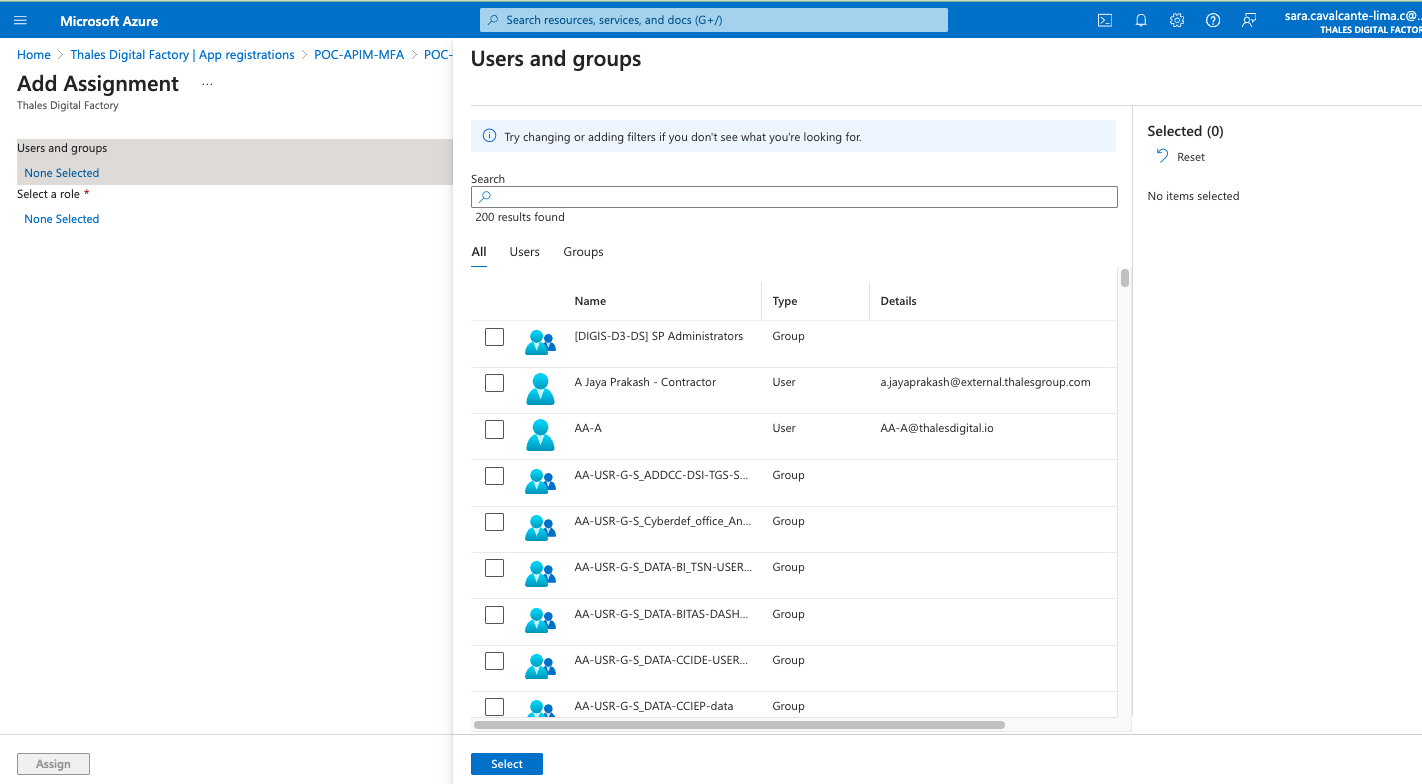Click the row name AA-USR-G-S_DATA-CCIEP-data

(x=654, y=706)
